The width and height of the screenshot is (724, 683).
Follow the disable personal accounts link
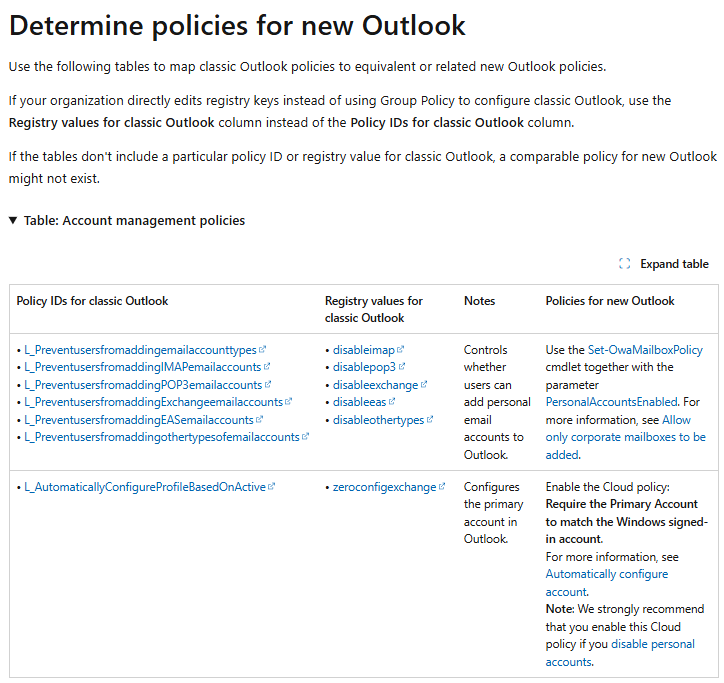pyautogui.click(x=620, y=653)
